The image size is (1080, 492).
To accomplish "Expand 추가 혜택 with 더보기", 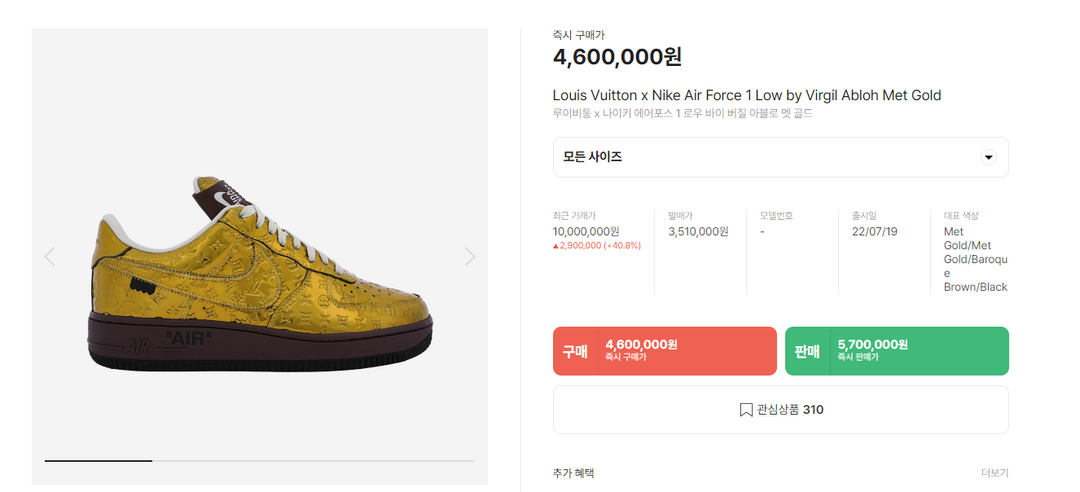I will tap(994, 473).
